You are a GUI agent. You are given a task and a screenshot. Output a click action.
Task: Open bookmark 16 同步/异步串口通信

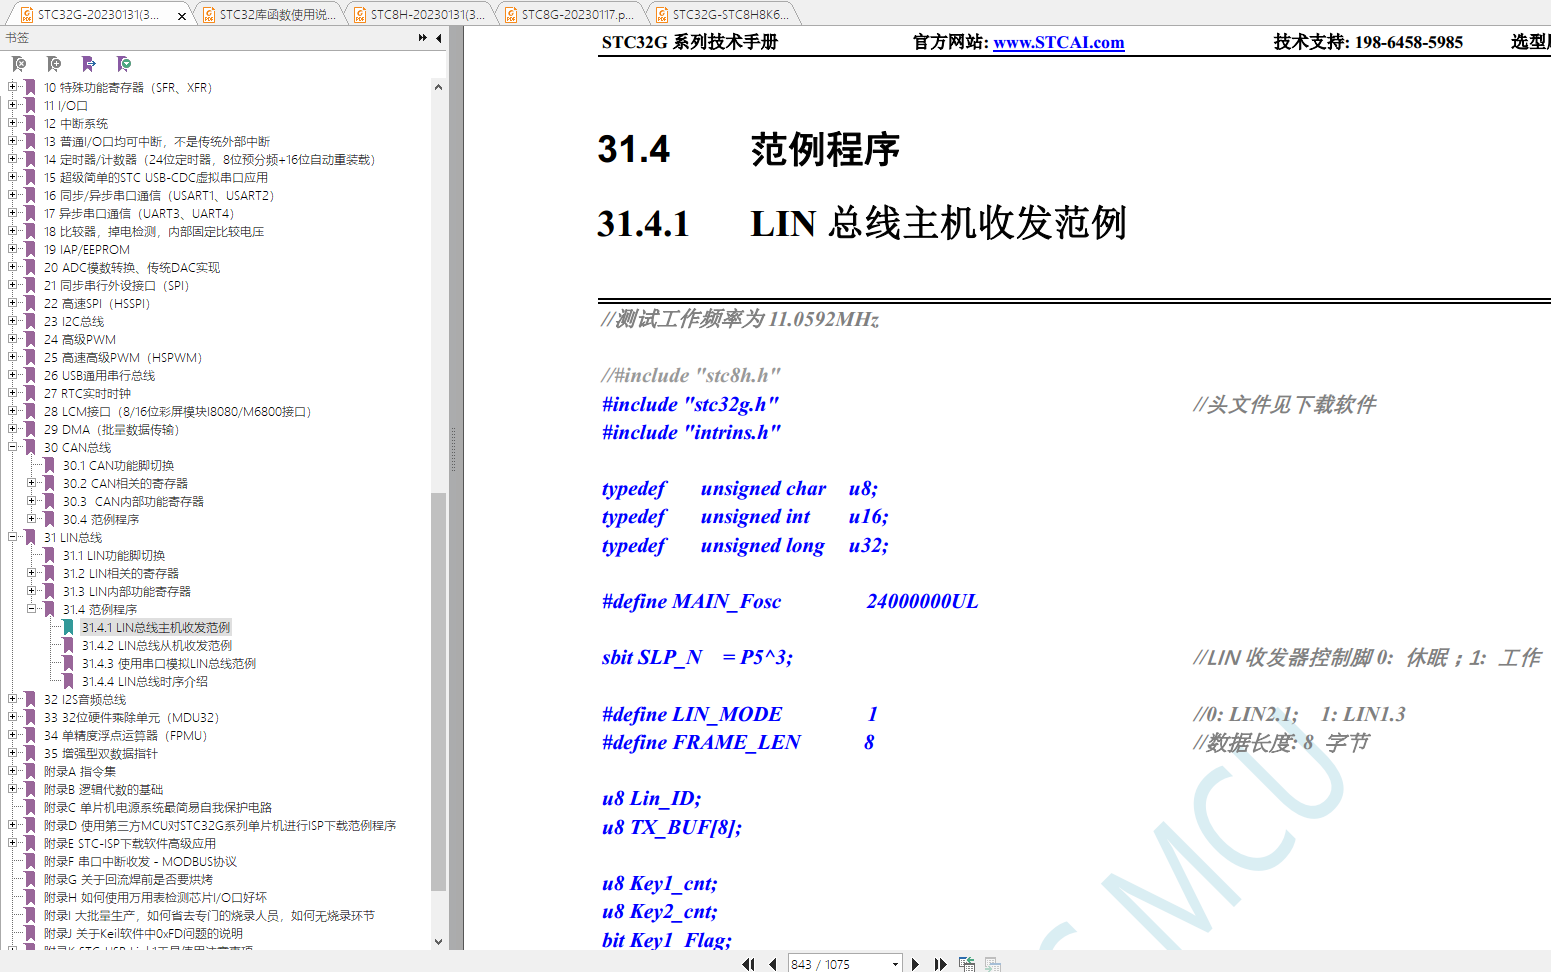pos(159,195)
